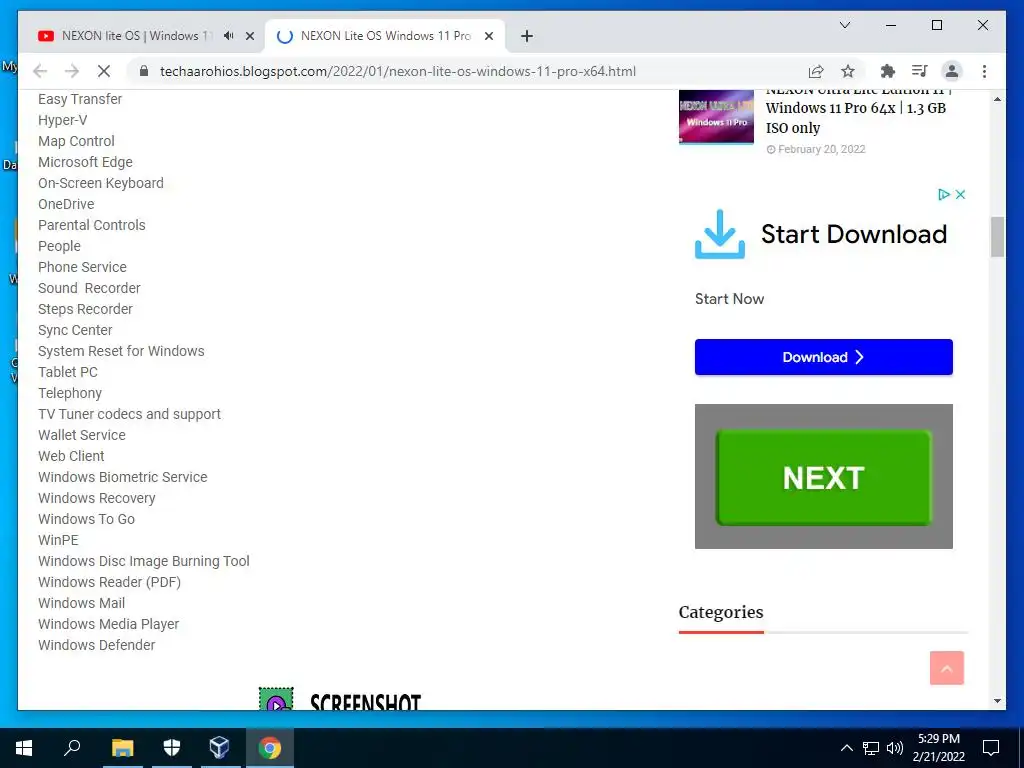Click the blue Download button
Viewport: 1024px width, 768px height.
[824, 357]
